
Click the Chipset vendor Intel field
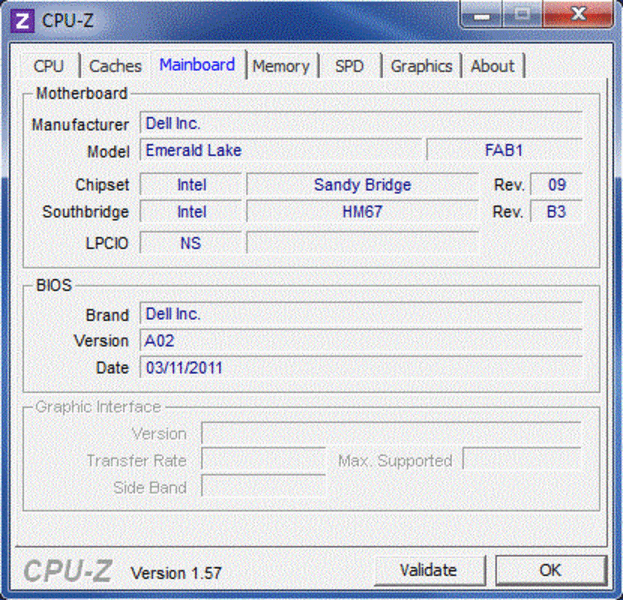191,185
